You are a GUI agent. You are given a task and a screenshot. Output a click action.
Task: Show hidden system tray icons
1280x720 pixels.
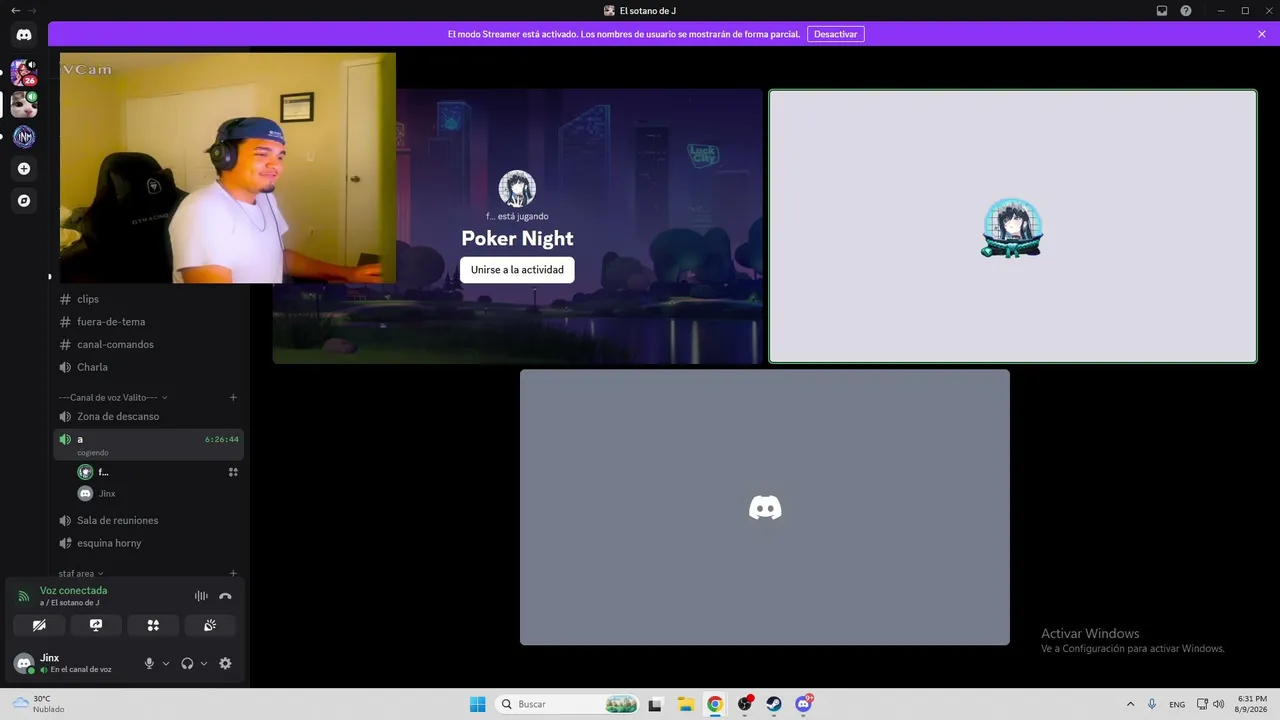tap(1131, 704)
